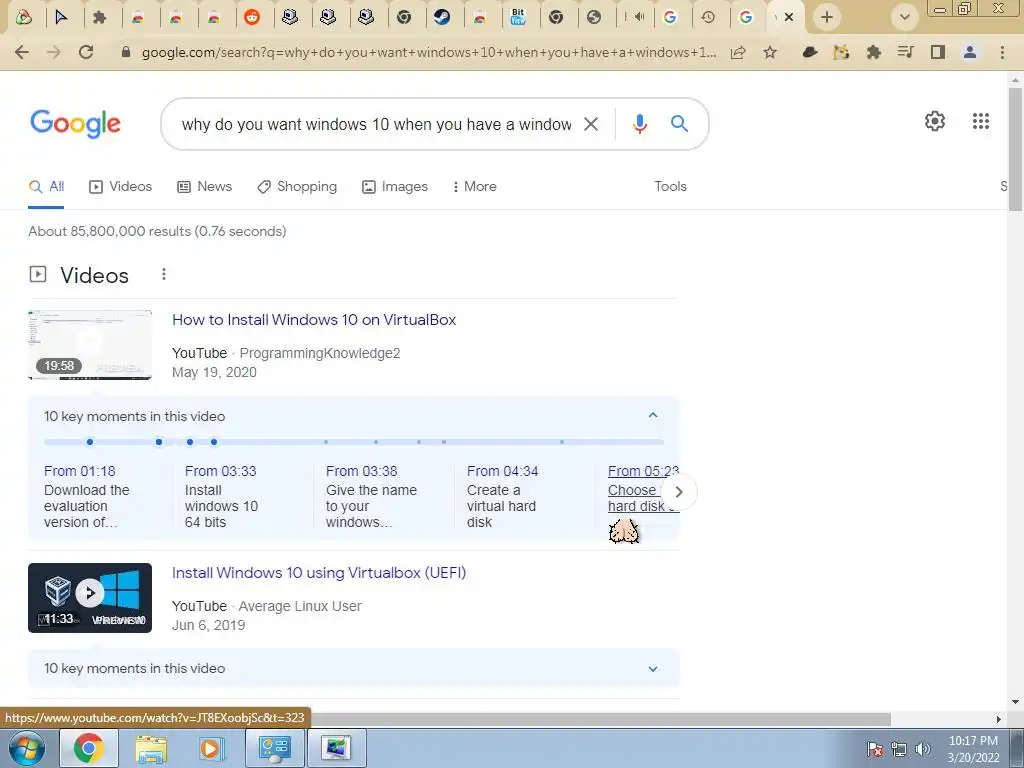Open Control Panel taskbar item
This screenshot has height=768, width=1024.
click(x=274, y=748)
